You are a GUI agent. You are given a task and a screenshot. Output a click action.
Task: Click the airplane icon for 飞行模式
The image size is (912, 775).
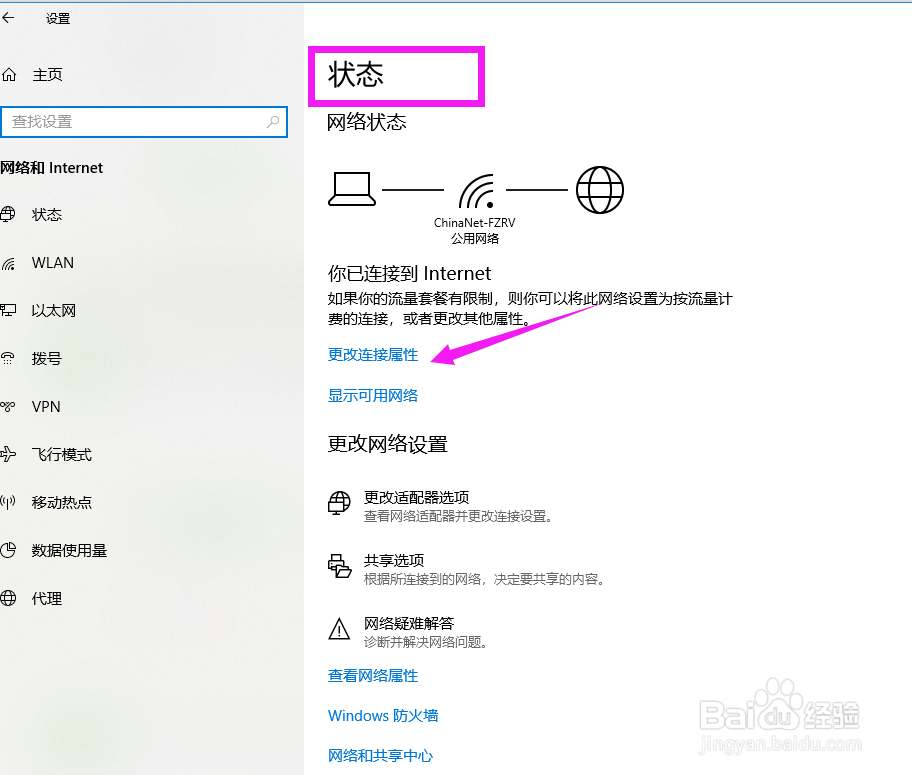[x=14, y=454]
